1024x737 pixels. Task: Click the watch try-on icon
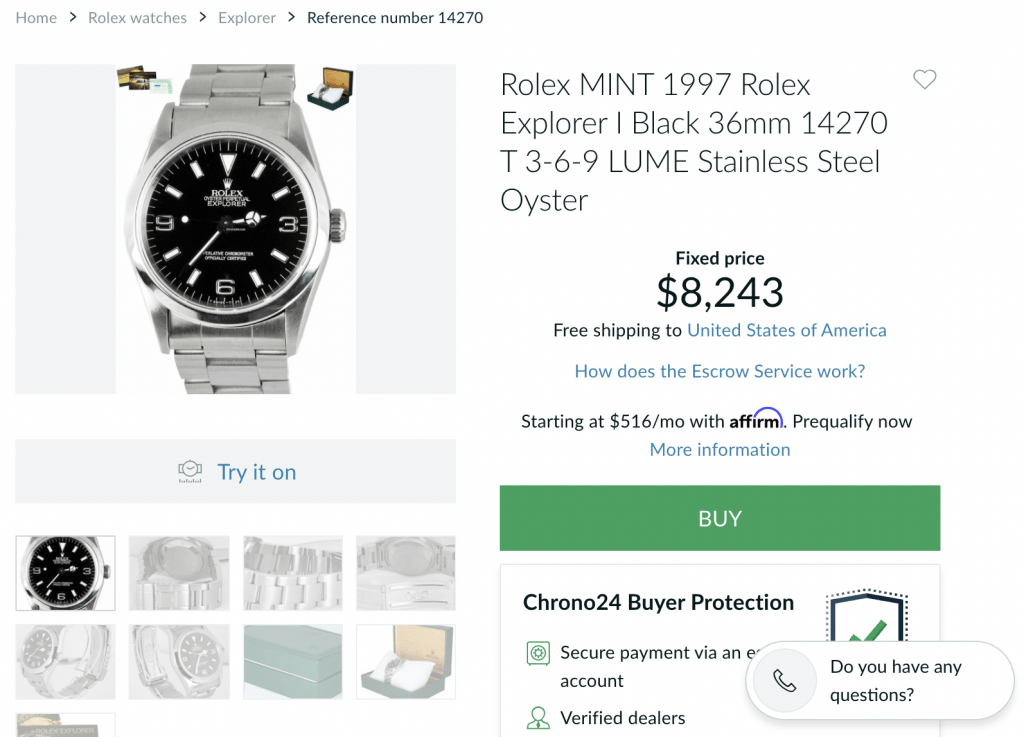pos(190,471)
